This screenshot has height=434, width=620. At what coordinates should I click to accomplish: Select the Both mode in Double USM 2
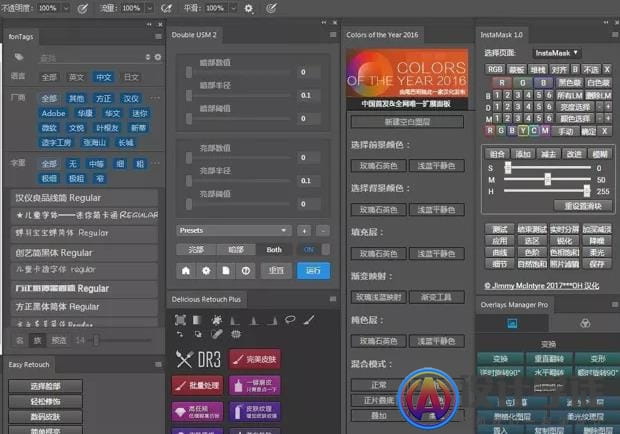pos(274,250)
